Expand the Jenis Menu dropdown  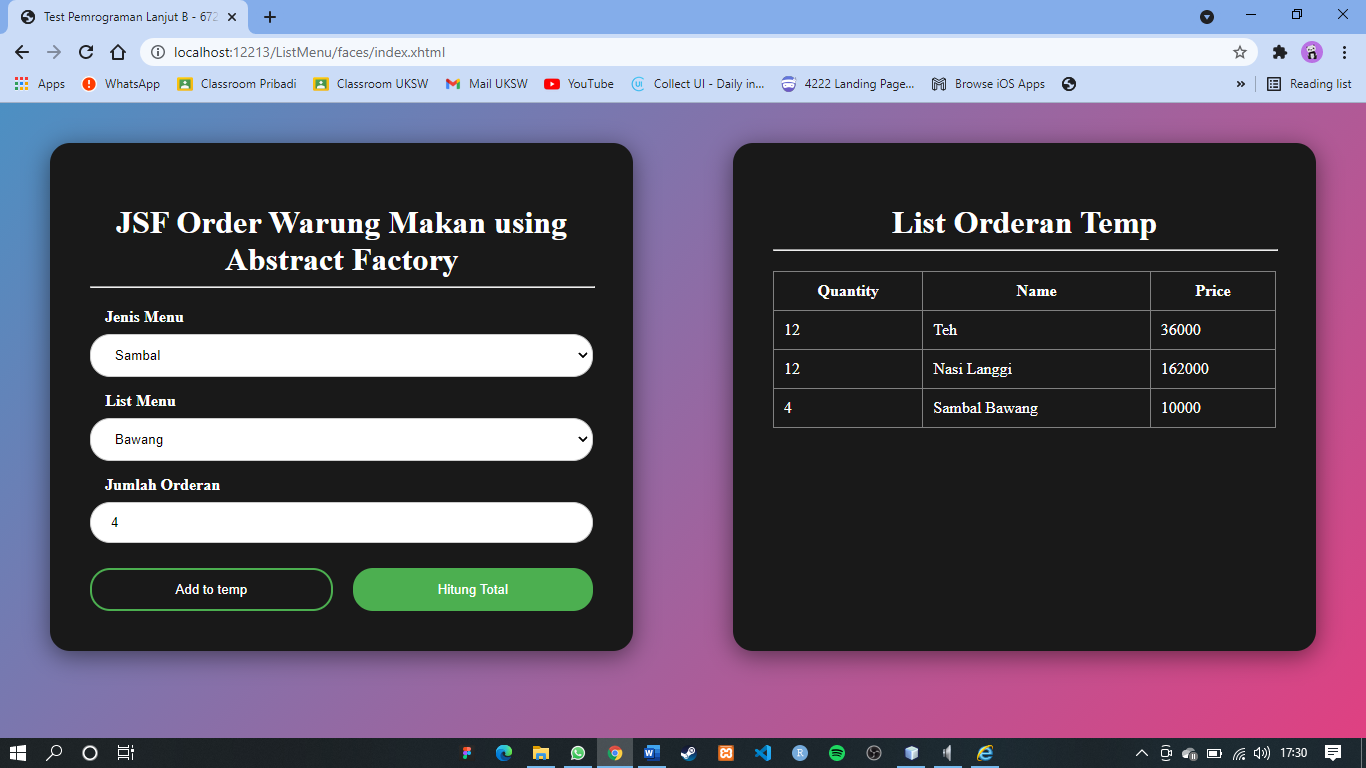coord(341,355)
